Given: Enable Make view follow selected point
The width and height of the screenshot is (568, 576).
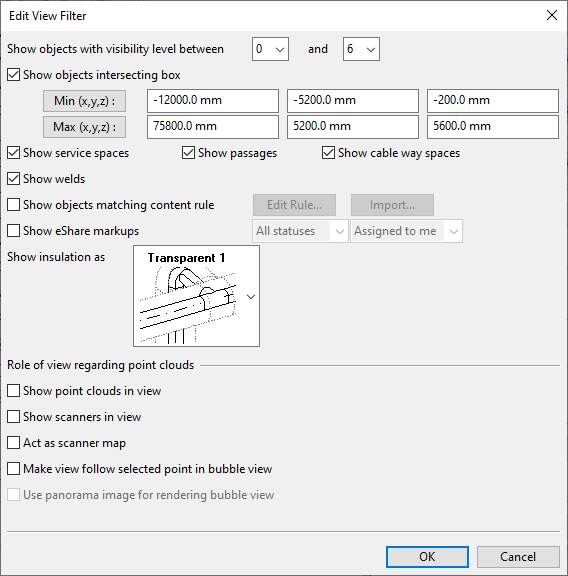Looking at the screenshot, I should [14, 469].
